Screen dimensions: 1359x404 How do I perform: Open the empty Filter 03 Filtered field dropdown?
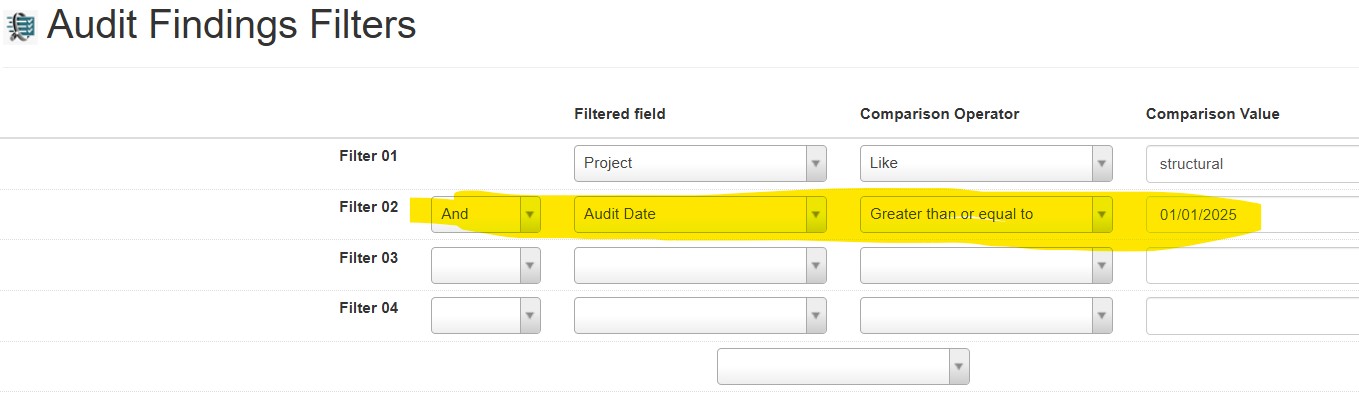pyautogui.click(x=700, y=265)
